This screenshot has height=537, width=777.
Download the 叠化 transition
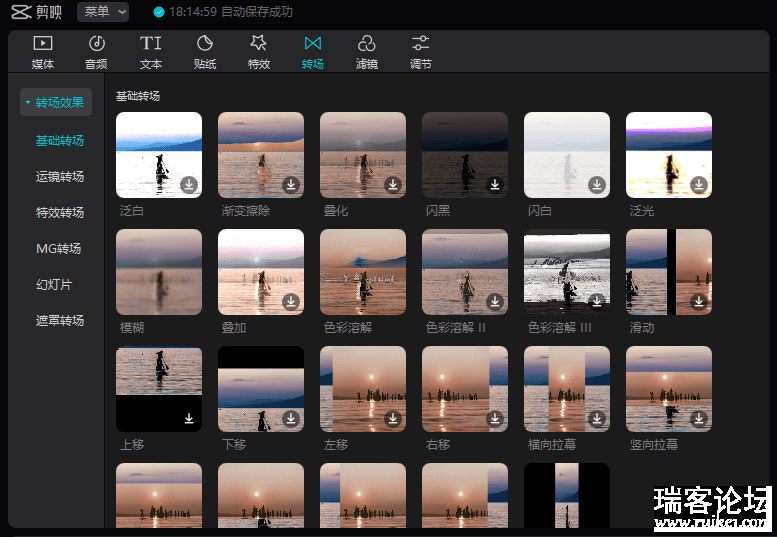click(x=393, y=185)
